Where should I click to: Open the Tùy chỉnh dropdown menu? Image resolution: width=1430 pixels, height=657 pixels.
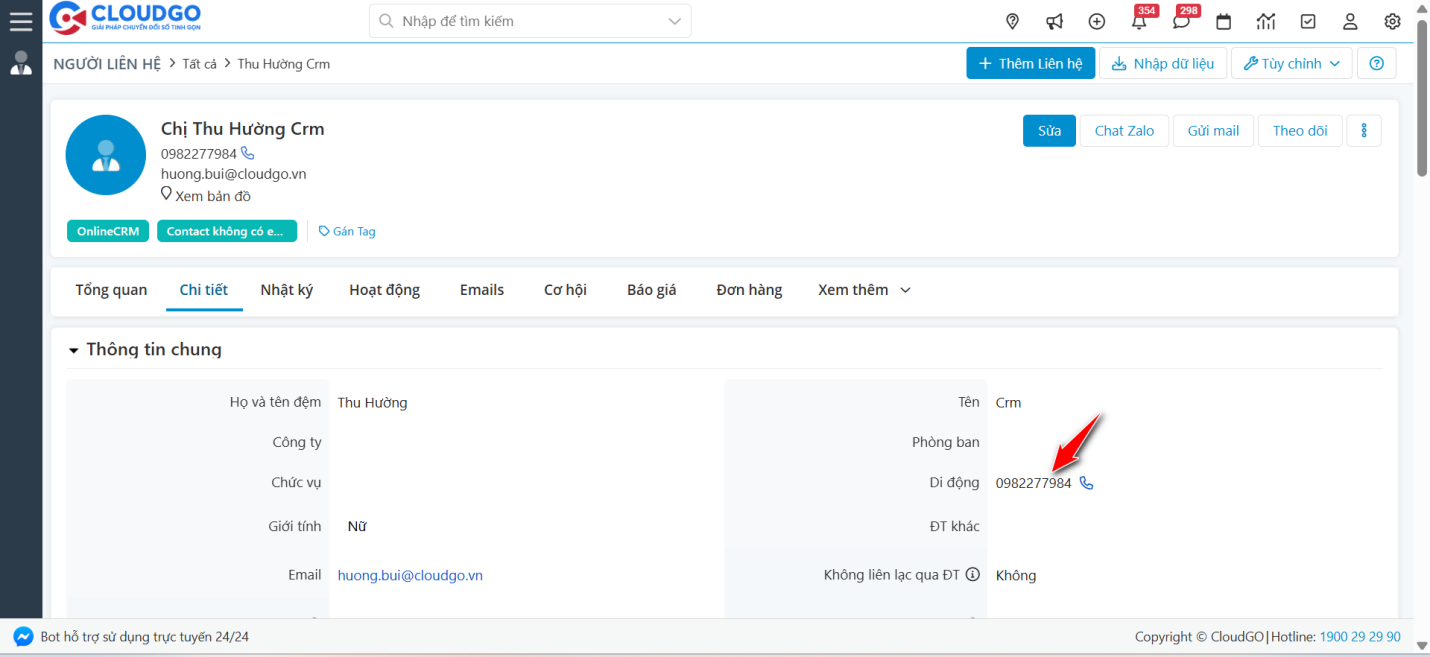[1291, 62]
